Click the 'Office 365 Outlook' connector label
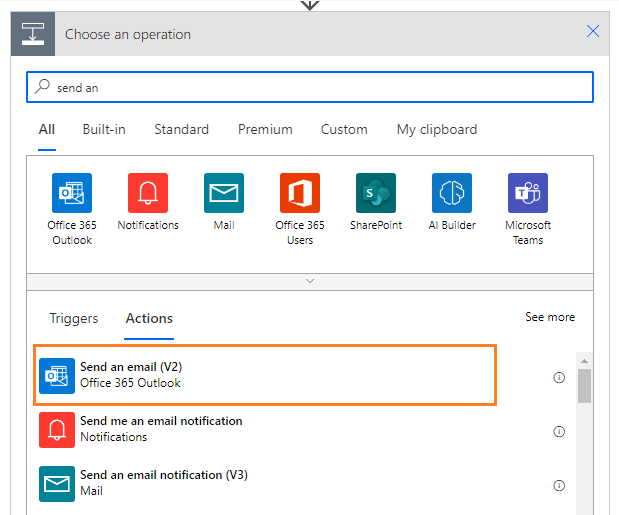The width and height of the screenshot is (619, 515). point(72,232)
